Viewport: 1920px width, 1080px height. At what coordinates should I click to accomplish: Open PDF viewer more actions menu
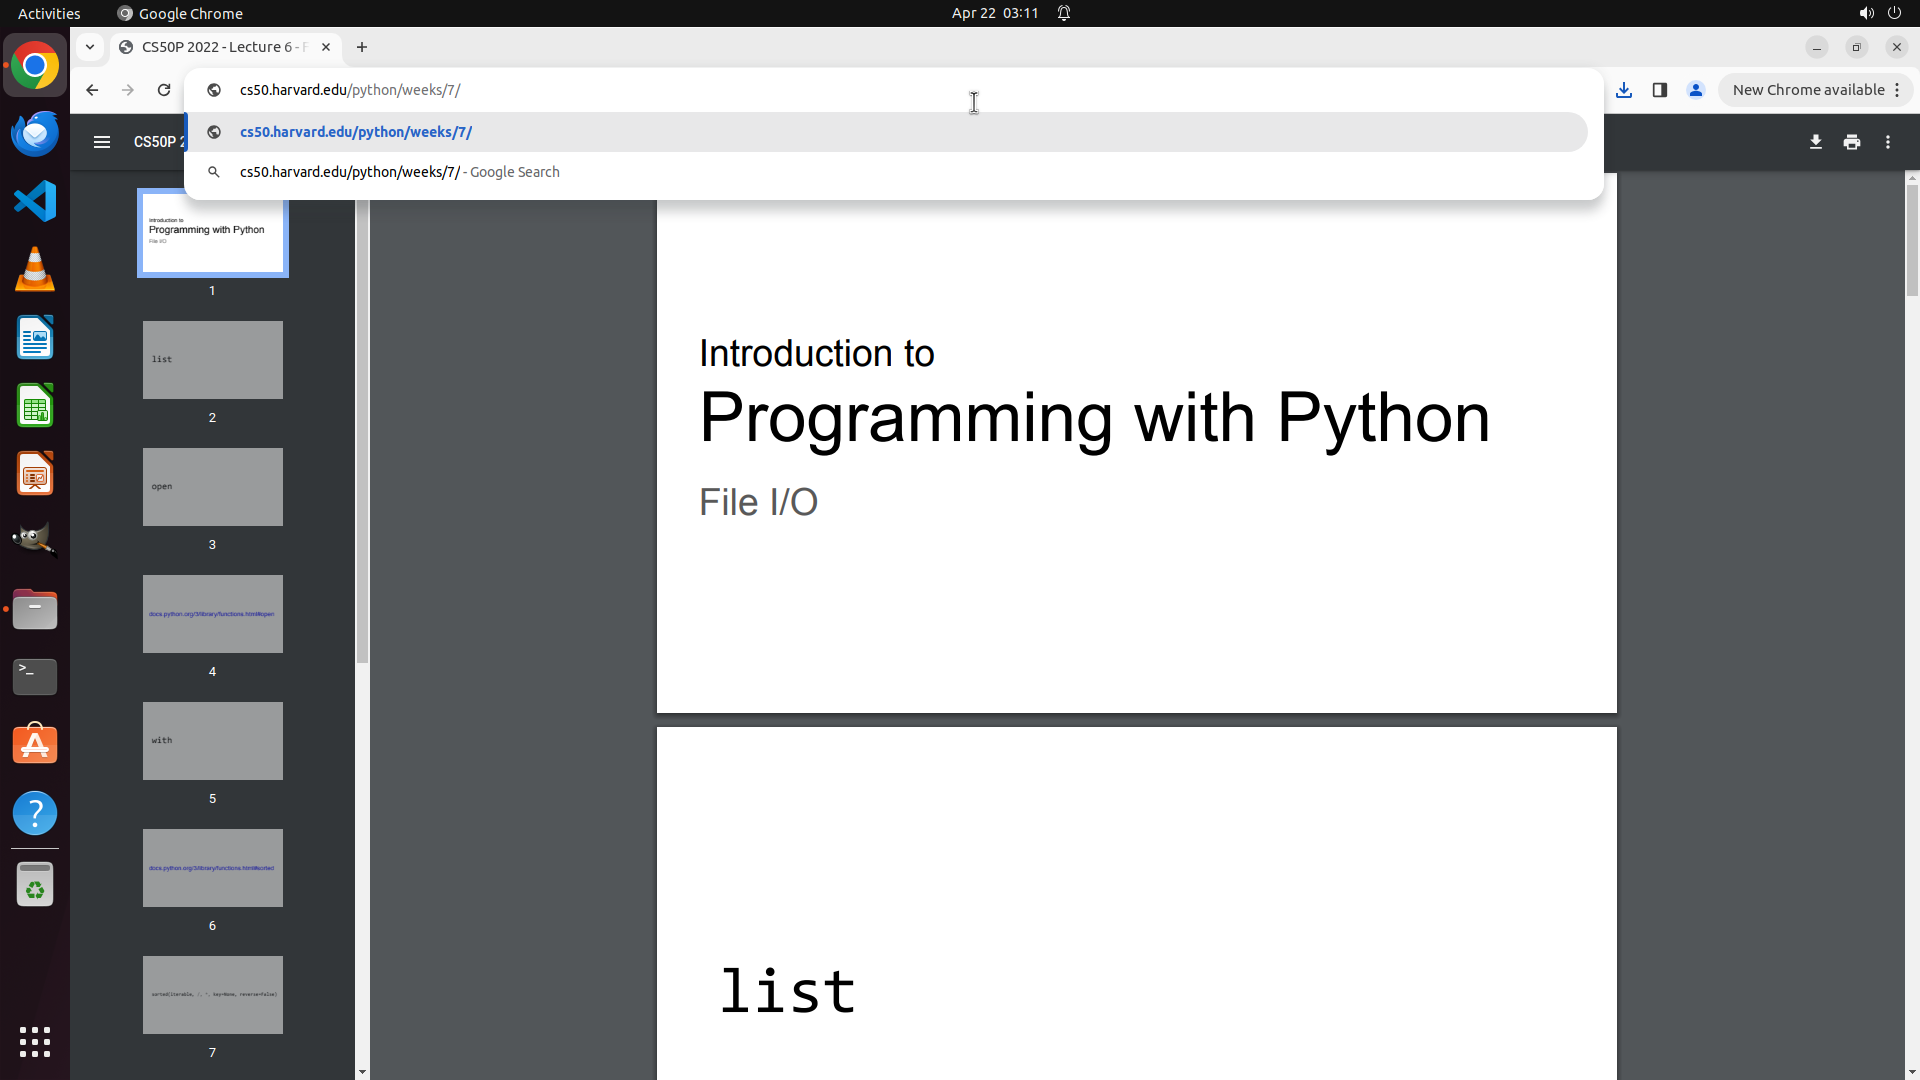[1887, 142]
